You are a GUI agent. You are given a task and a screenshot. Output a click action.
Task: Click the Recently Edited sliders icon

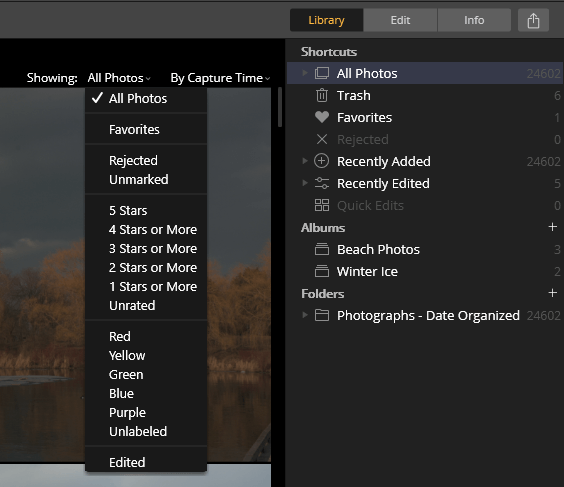tap(322, 183)
